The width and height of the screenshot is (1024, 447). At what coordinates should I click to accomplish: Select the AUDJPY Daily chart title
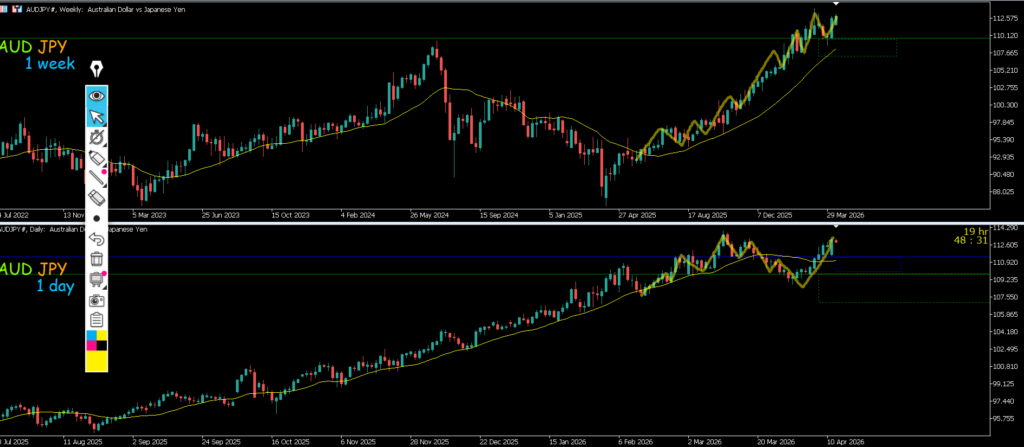(x=75, y=229)
